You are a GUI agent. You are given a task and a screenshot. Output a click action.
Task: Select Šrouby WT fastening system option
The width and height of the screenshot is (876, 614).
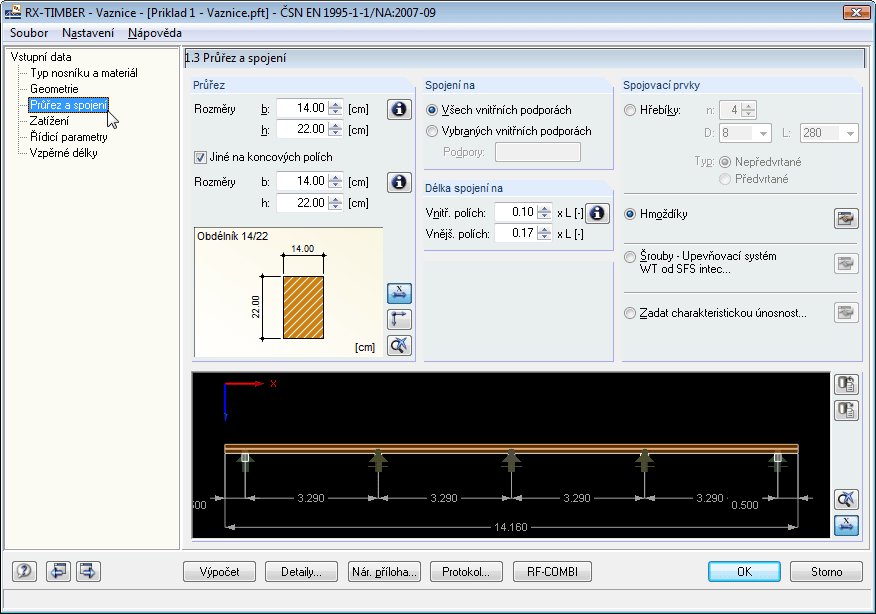630,256
